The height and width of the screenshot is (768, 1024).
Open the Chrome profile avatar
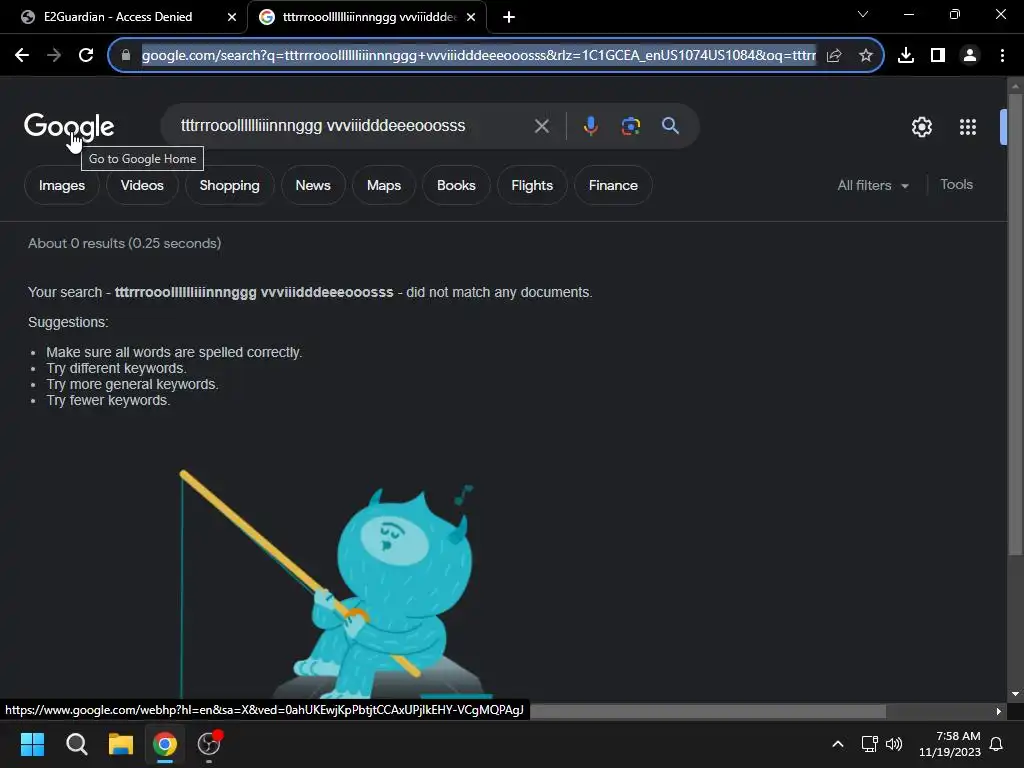970,56
